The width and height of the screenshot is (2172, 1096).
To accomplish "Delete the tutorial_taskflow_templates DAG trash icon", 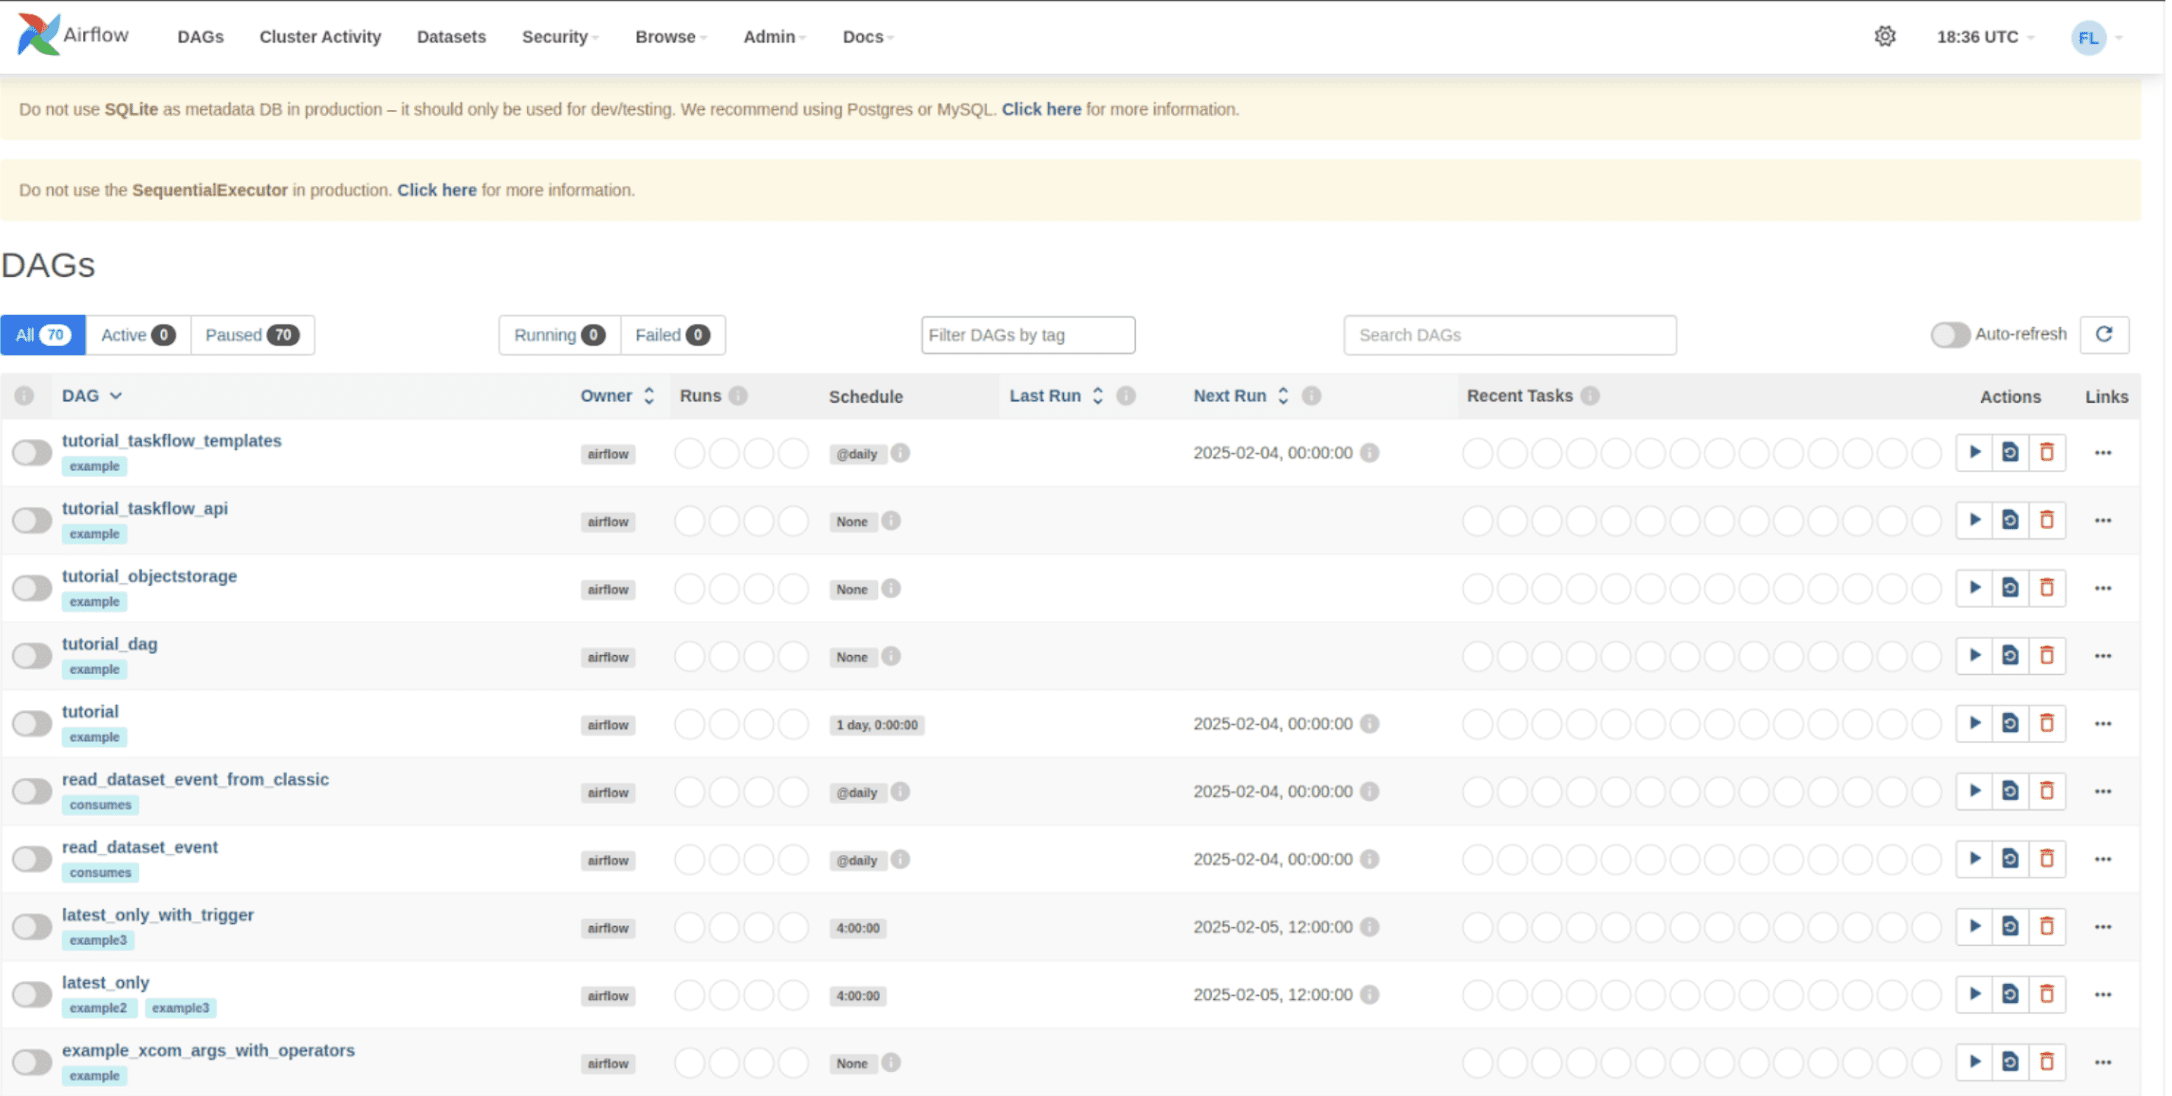I will [2047, 452].
